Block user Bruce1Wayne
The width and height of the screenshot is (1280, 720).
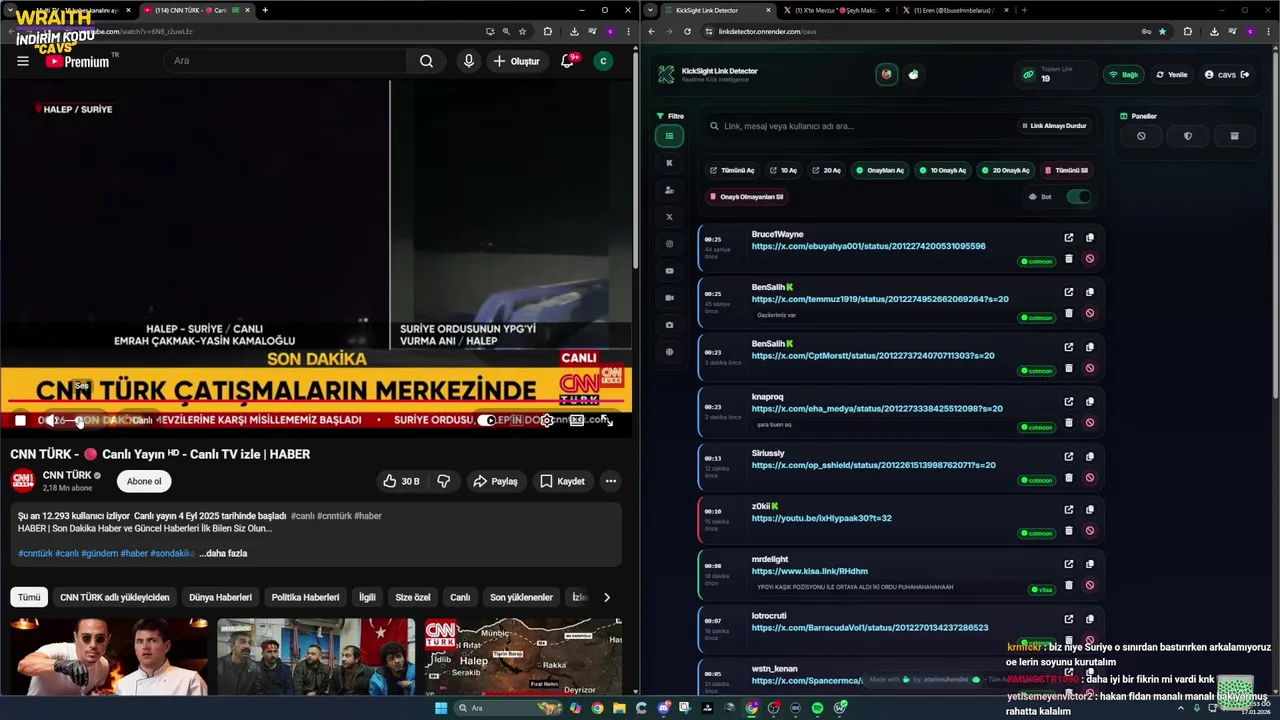click(x=1090, y=258)
